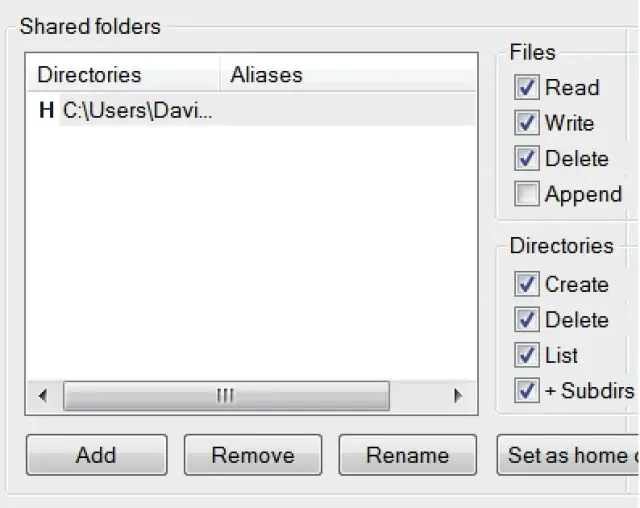The image size is (640, 508).
Task: Uncheck the directories Delete permission
Action: coord(527,320)
